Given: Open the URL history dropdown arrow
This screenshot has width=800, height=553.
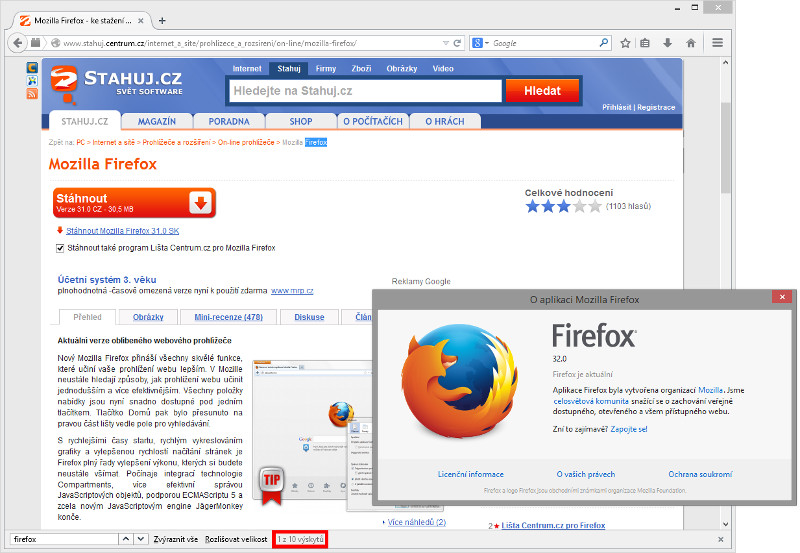Looking at the screenshot, I should point(445,43).
